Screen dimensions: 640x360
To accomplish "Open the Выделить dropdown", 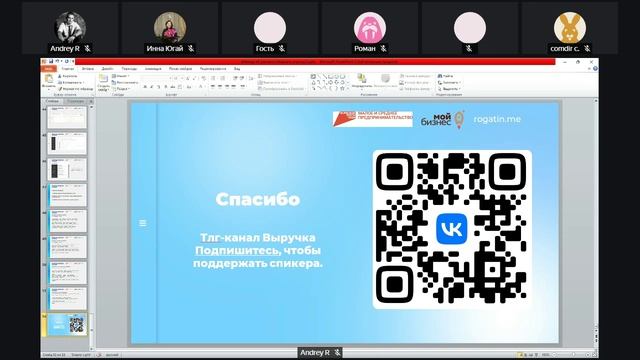I will pos(449,89).
